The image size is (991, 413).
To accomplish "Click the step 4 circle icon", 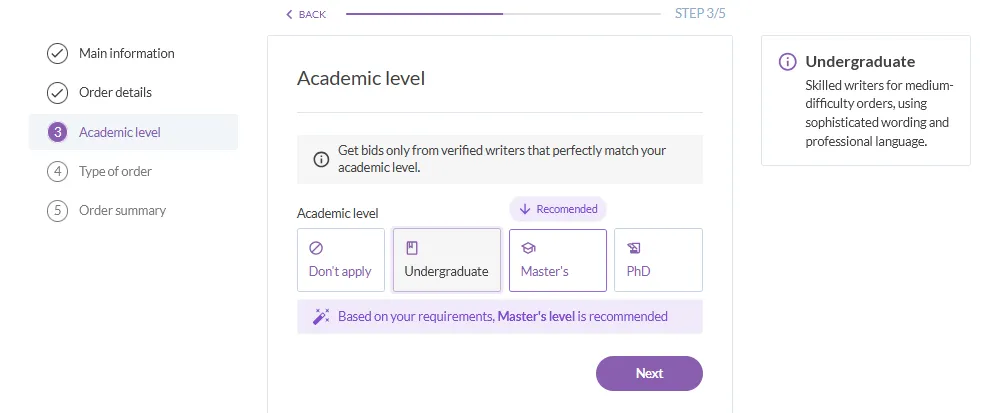I will pos(58,171).
